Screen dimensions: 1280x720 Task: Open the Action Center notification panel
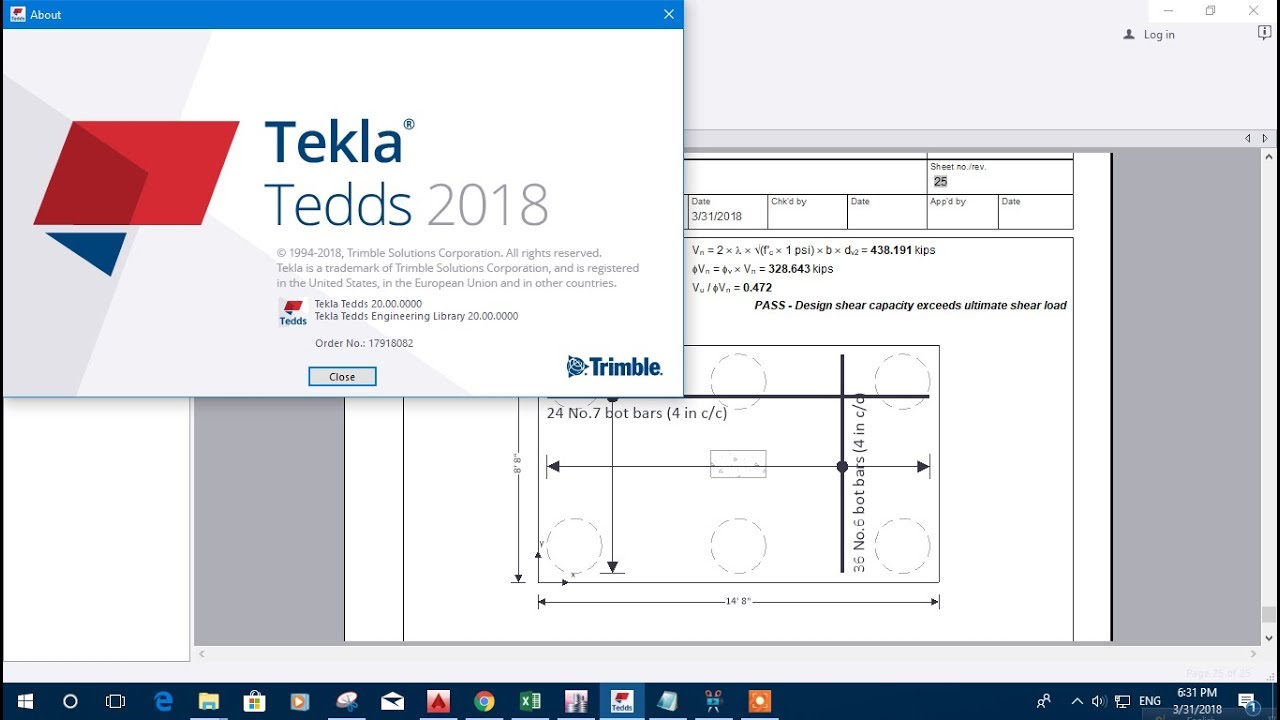click(1246, 701)
